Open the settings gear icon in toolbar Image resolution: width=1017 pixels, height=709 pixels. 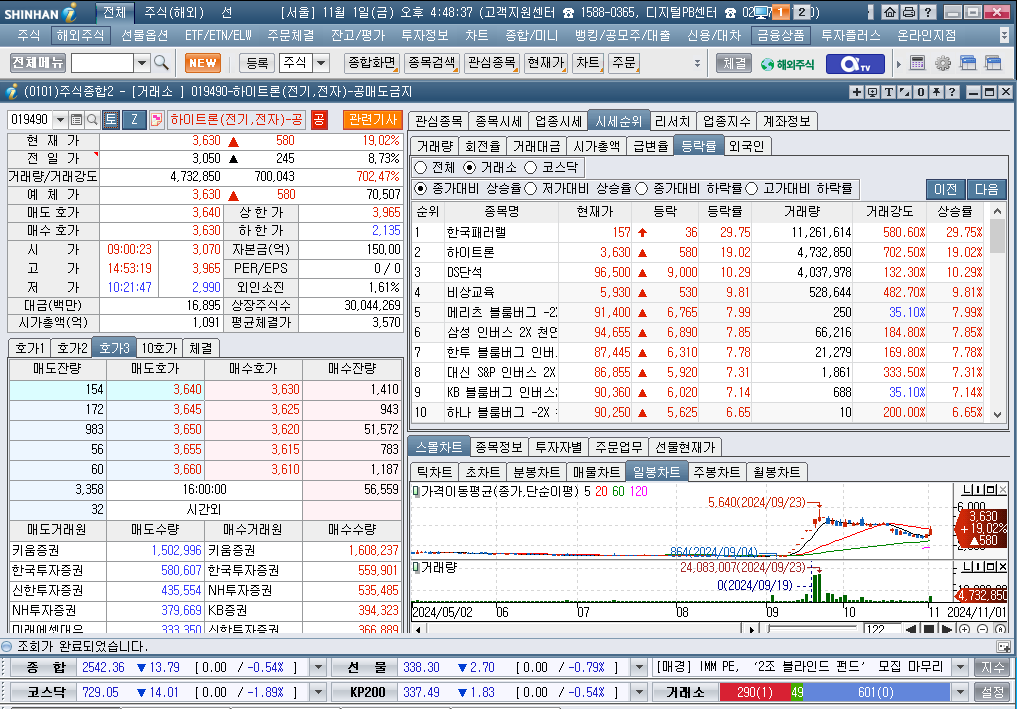pyautogui.click(x=942, y=63)
